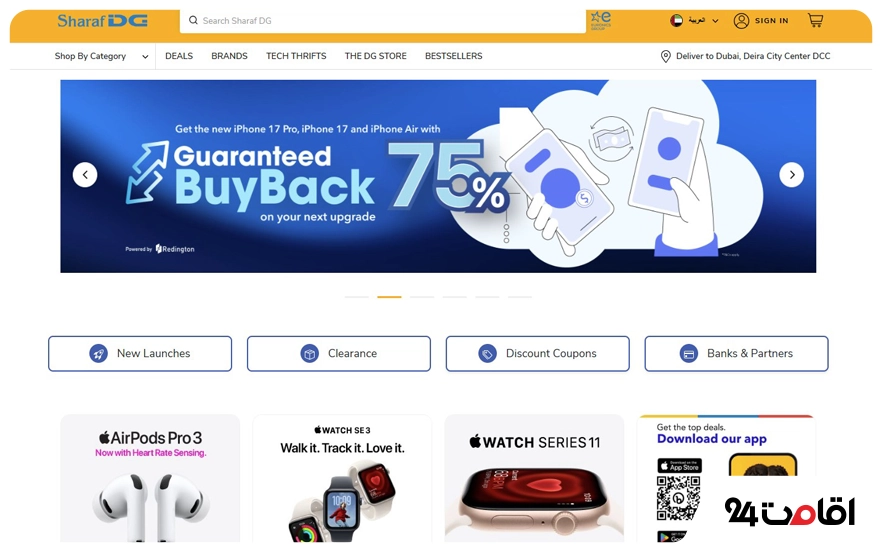Select the first carousel indicator bar
Screen dimensions: 882x552
click(x=357, y=297)
